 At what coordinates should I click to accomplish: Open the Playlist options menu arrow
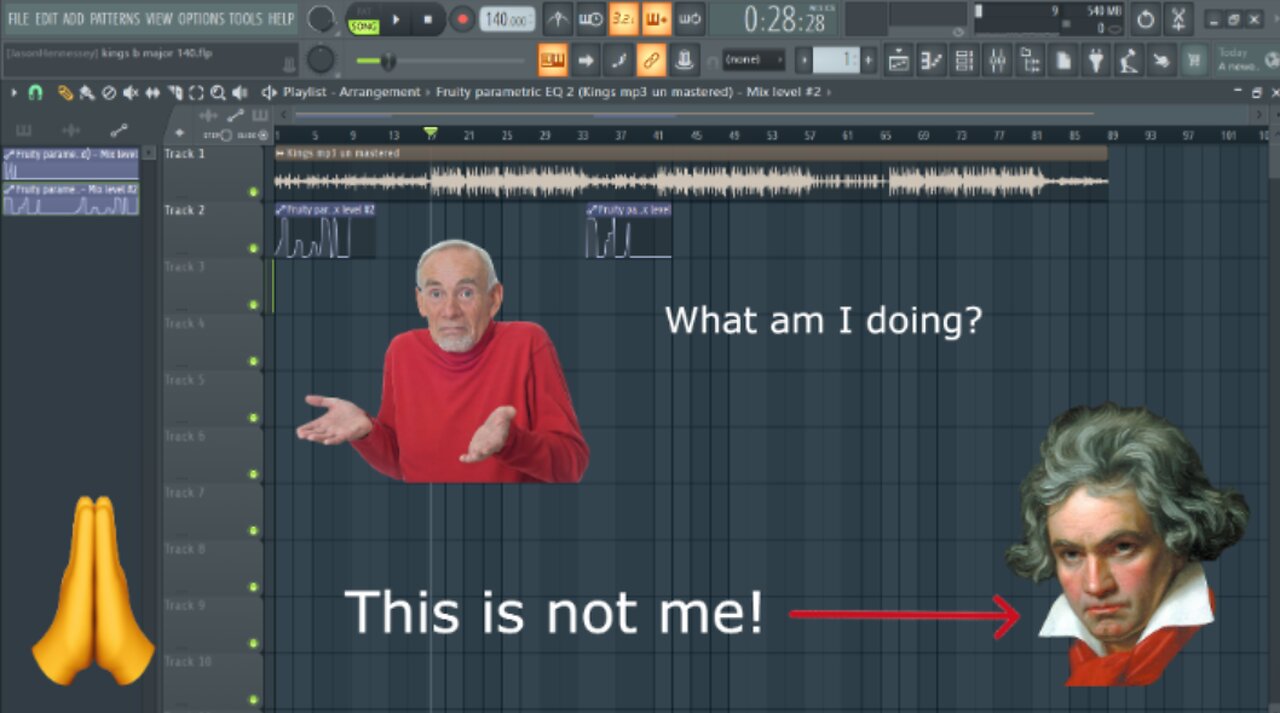click(14, 92)
